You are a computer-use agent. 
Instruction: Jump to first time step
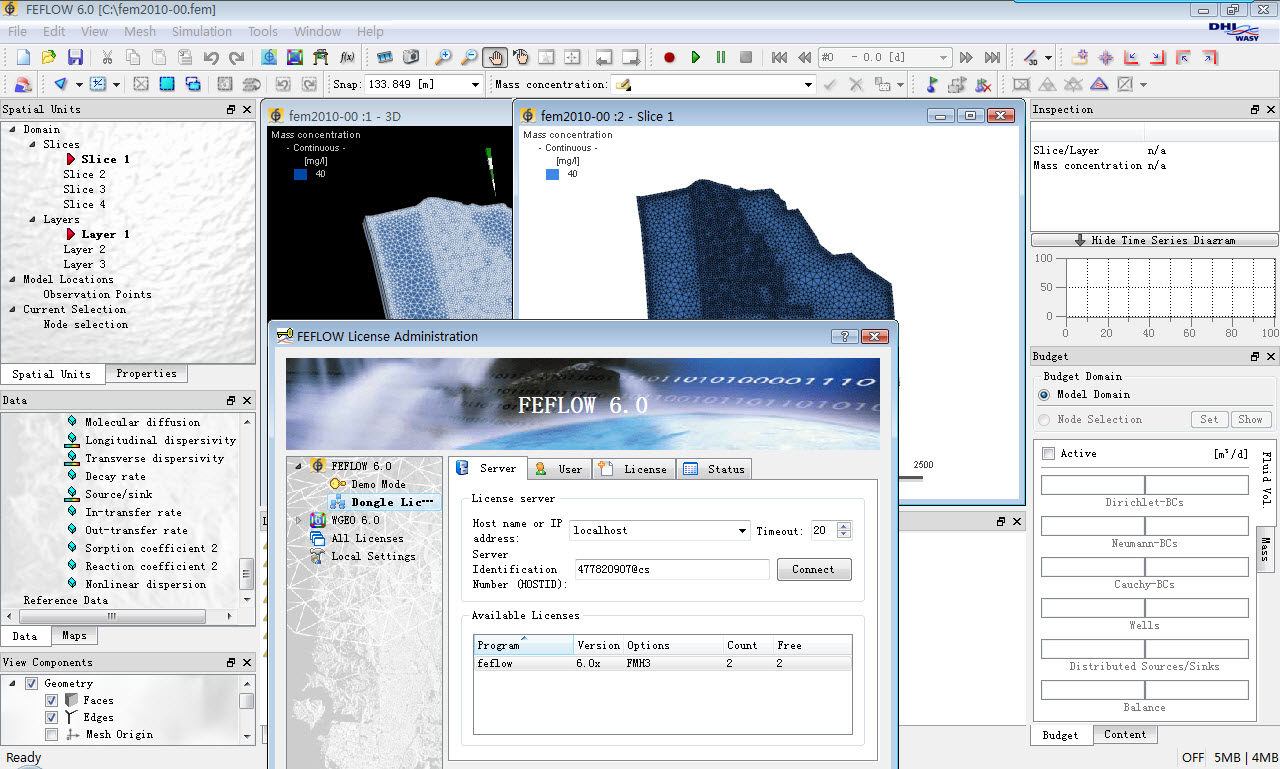click(x=779, y=58)
